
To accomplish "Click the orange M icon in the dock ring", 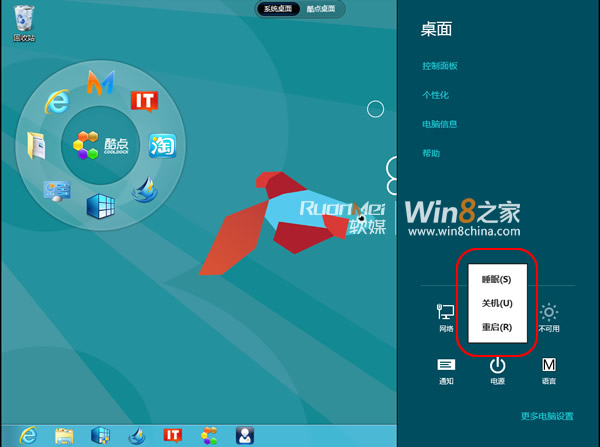I will point(100,82).
